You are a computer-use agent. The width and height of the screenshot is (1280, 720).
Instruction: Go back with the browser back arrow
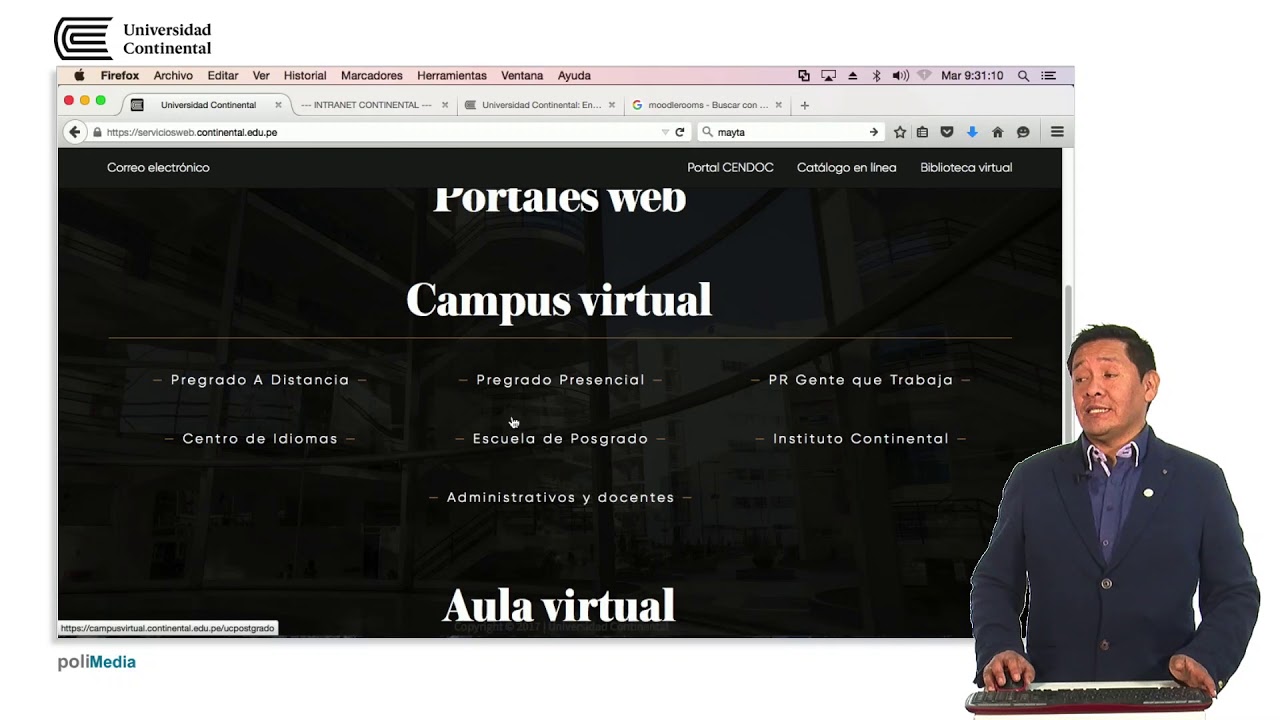click(x=74, y=132)
